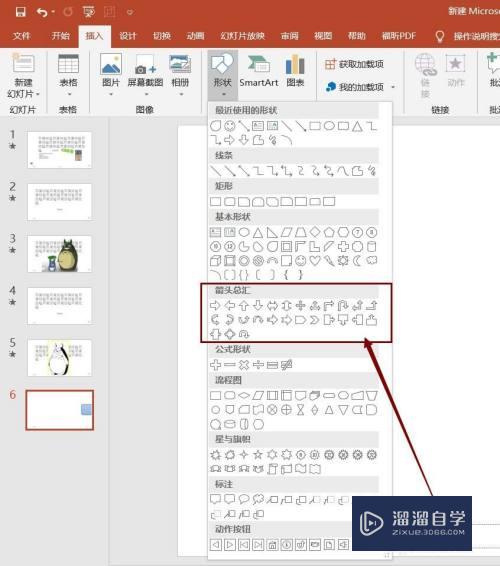Click 获取加载项 button
Screen dimensions: 500x566
pos(354,64)
